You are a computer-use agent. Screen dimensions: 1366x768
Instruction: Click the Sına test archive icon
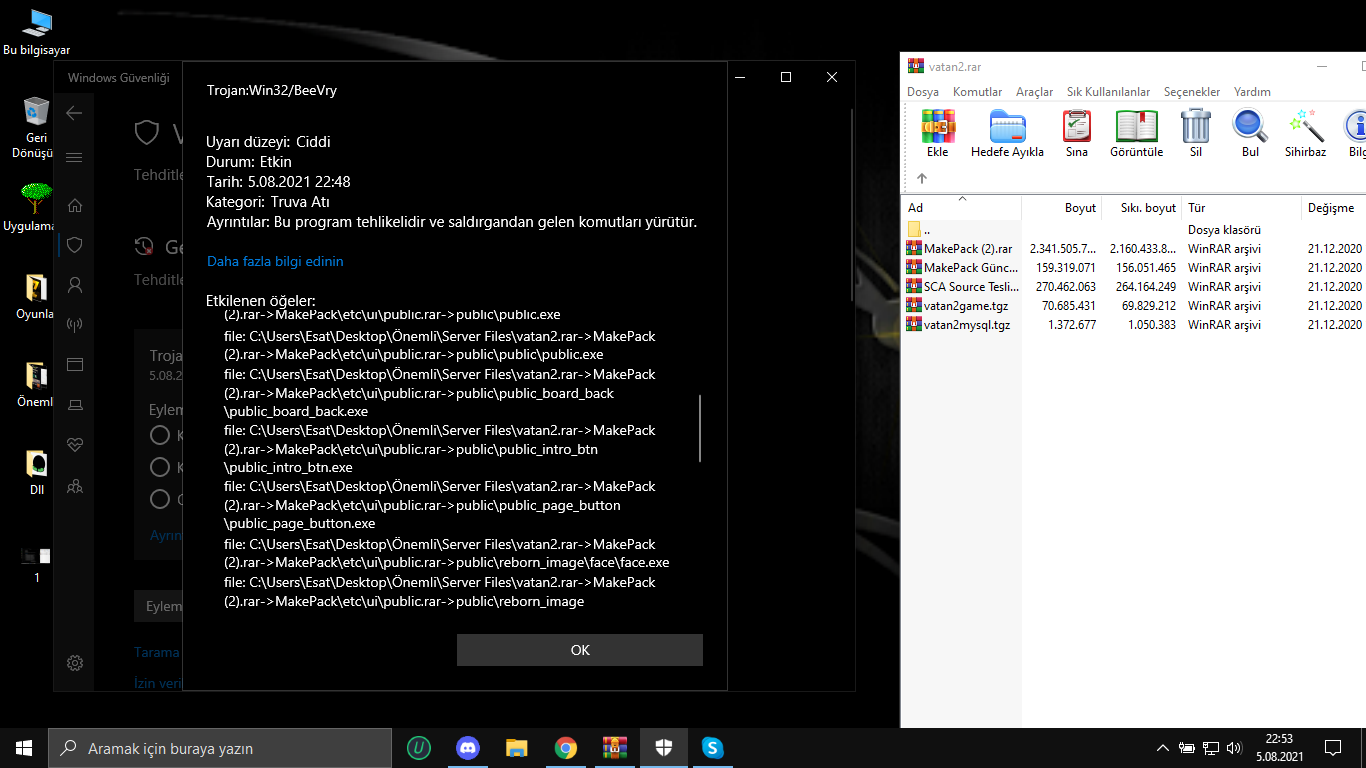pyautogui.click(x=1076, y=133)
